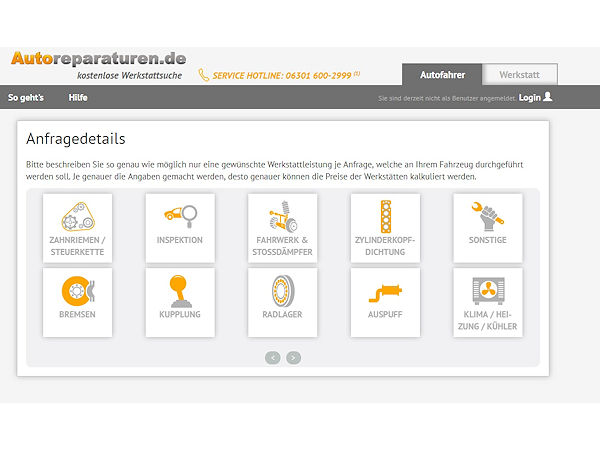Viewport: 600px width, 450px height.
Task: Click the ZYLINDERKOPF-DICHTUNG label
Action: [385, 246]
